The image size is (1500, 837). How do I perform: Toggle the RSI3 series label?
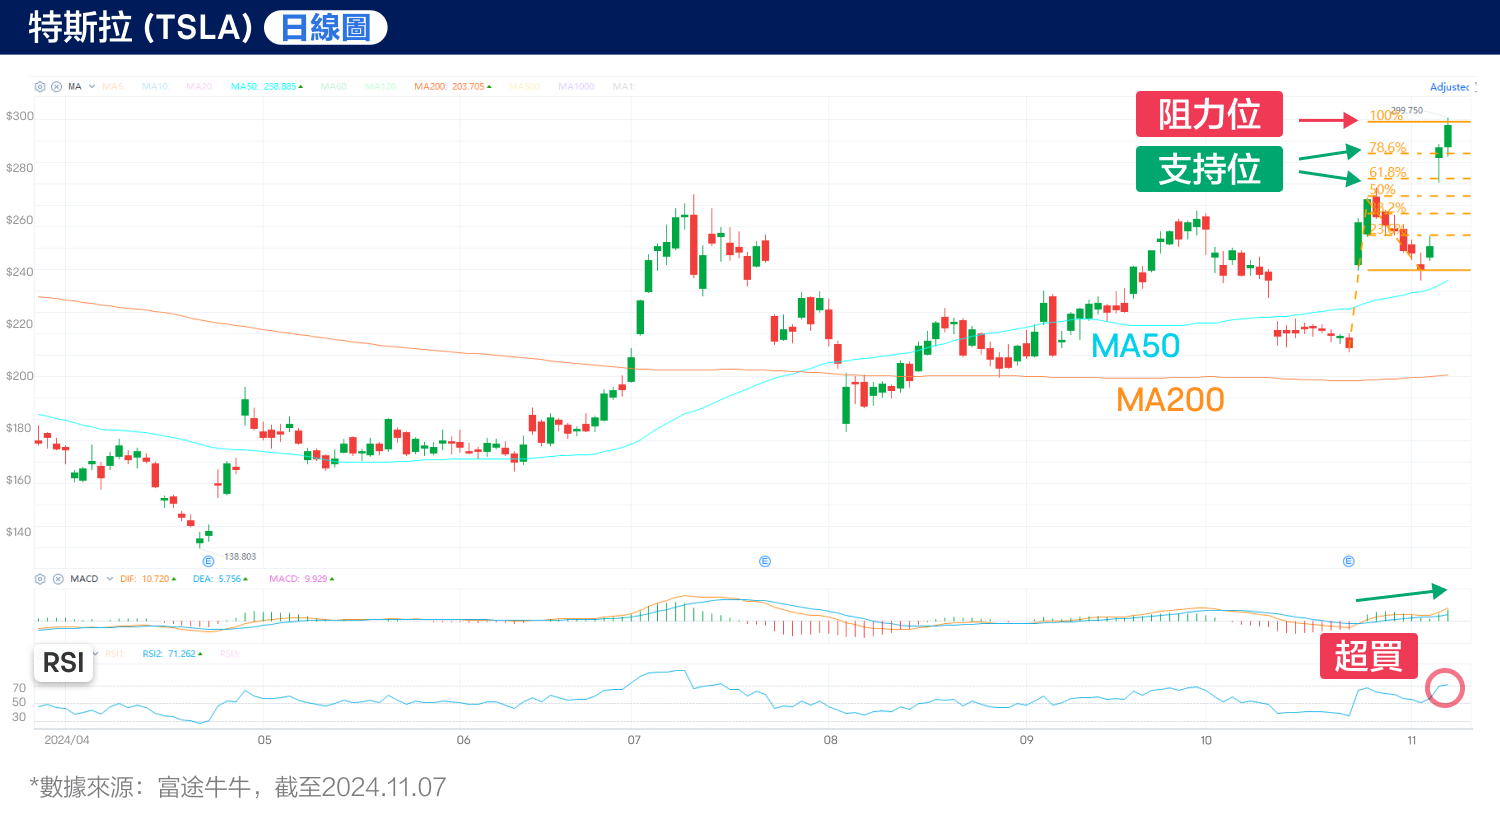pos(228,653)
